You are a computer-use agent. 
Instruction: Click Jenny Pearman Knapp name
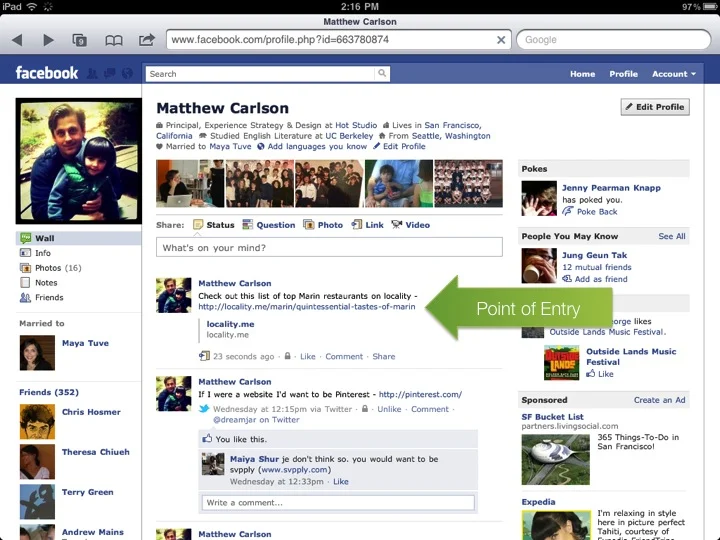click(x=611, y=187)
